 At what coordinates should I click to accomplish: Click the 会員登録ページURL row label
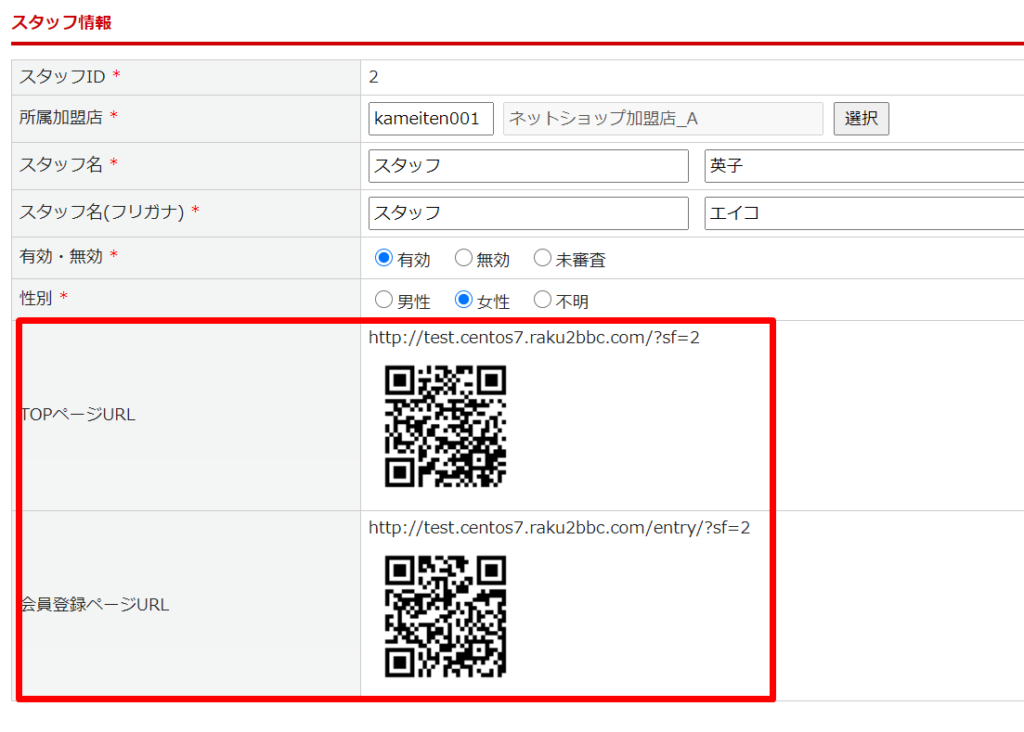click(x=95, y=605)
